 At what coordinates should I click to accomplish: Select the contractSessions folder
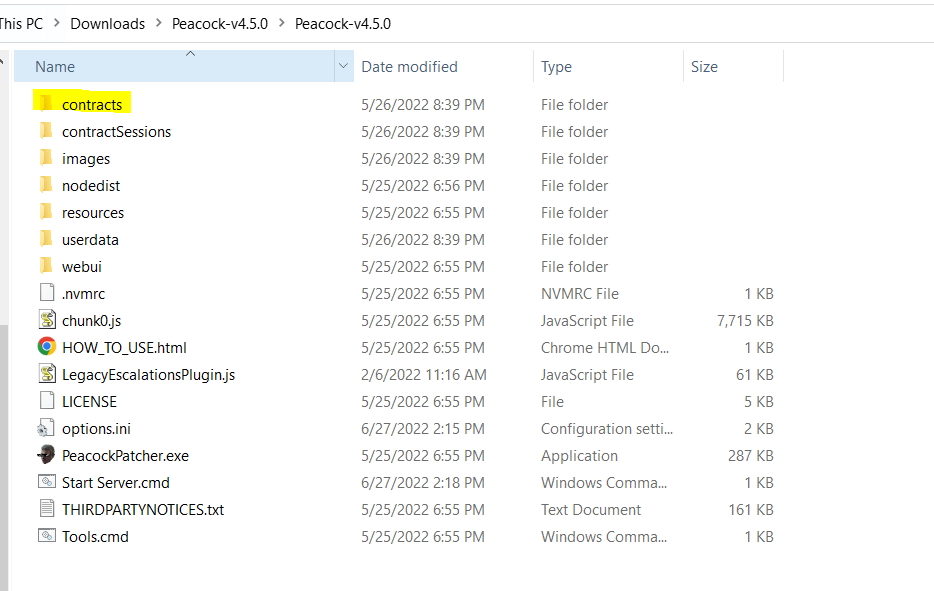tap(116, 131)
